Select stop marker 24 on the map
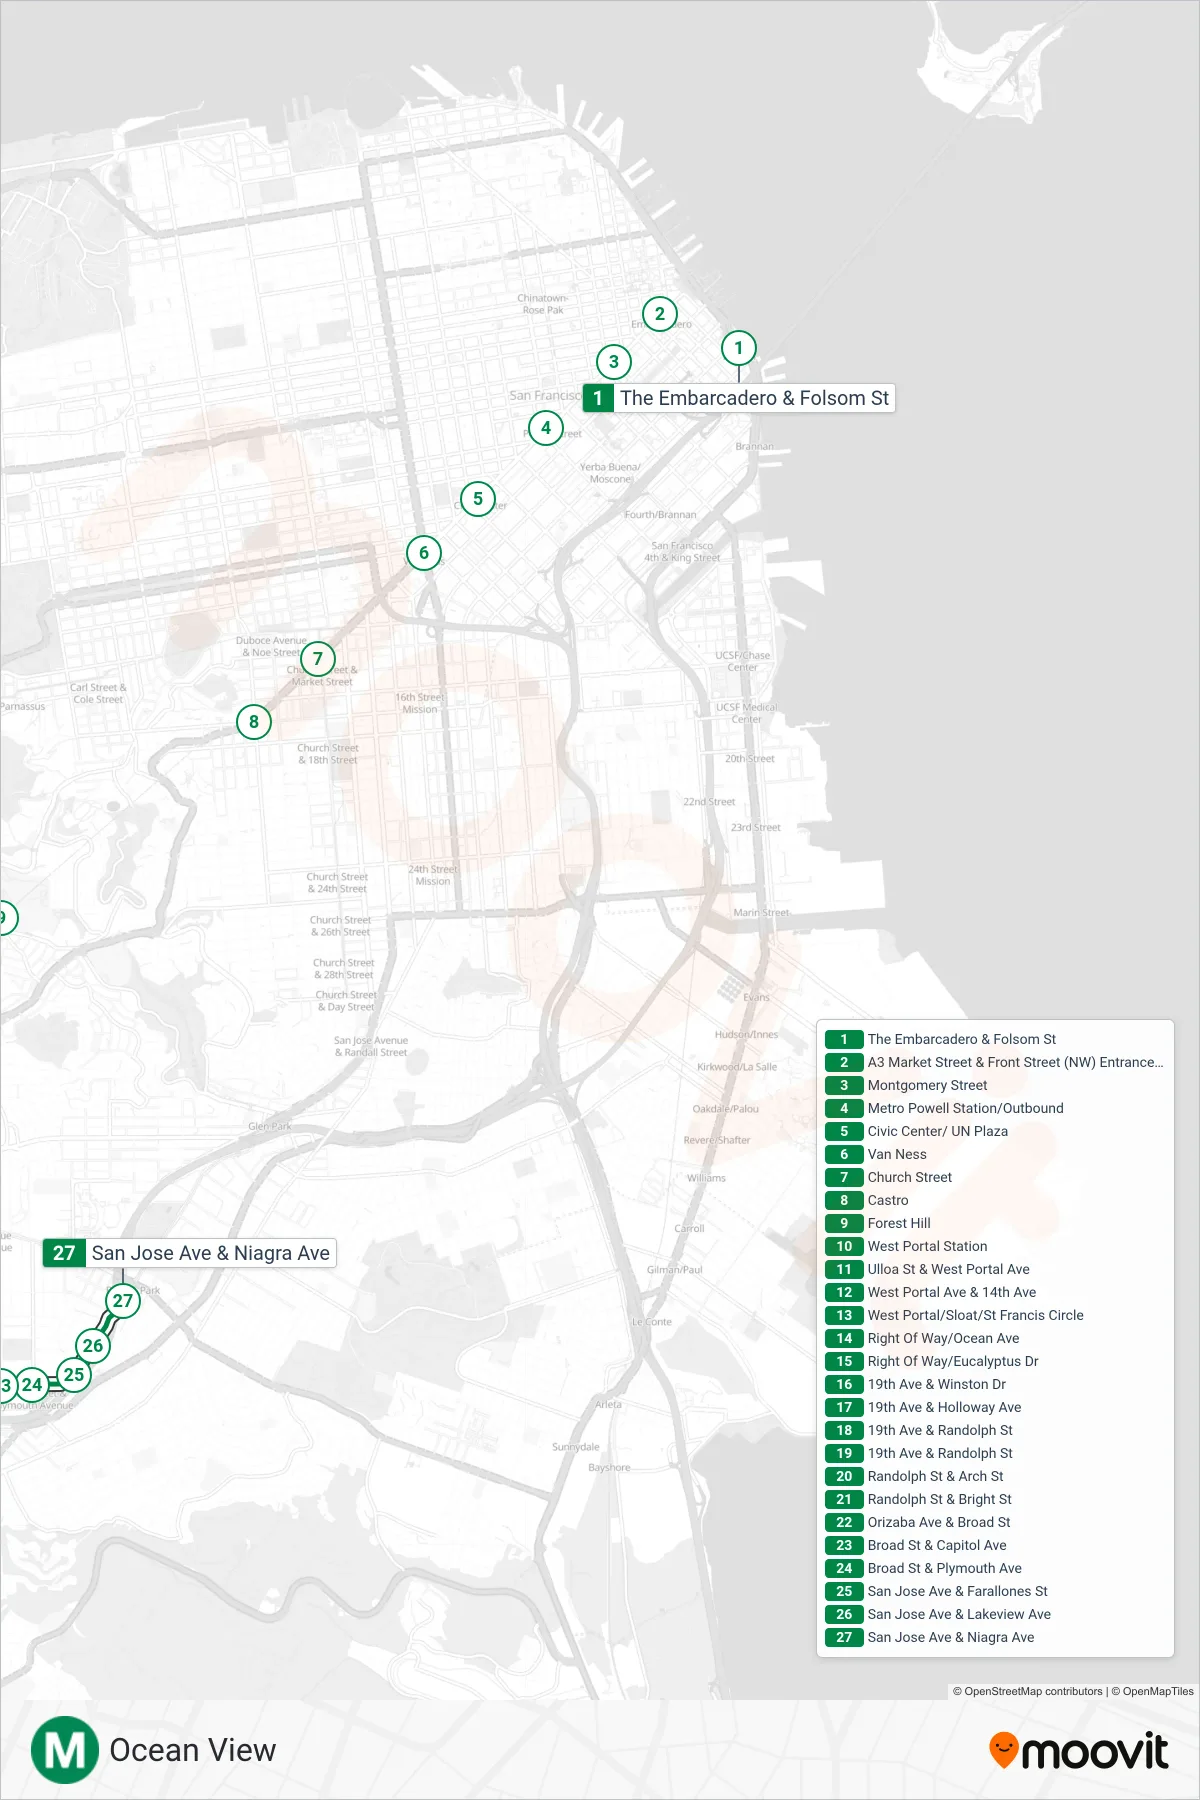The height and width of the screenshot is (1800, 1200). tap(32, 1385)
